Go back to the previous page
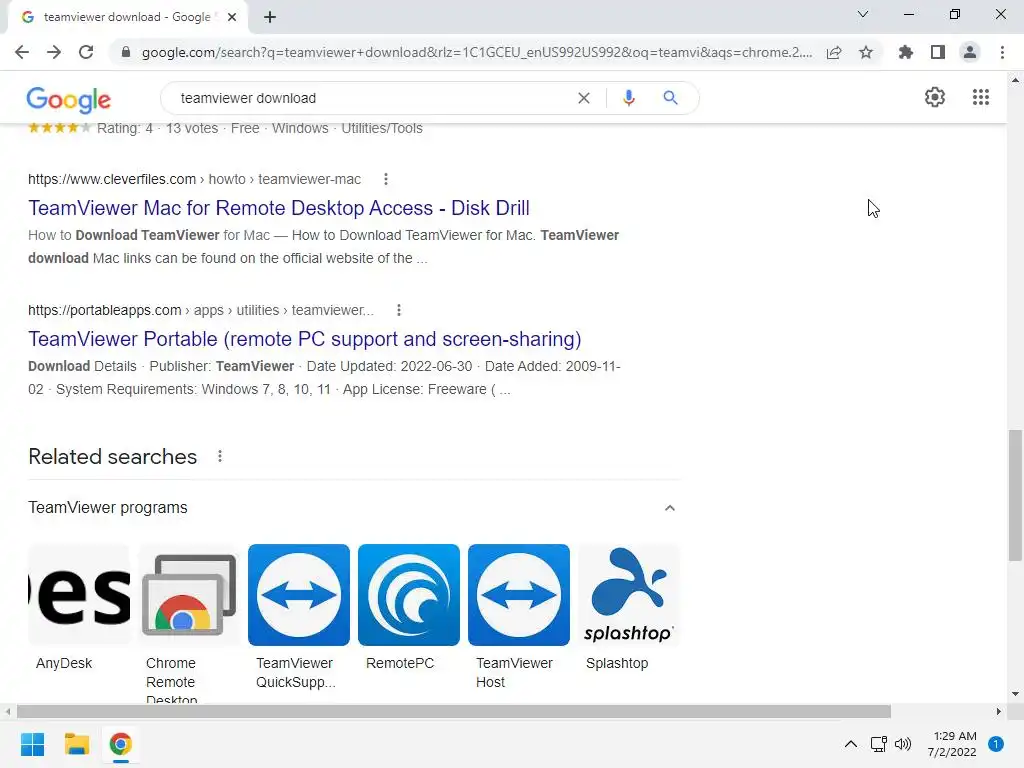 [22, 52]
